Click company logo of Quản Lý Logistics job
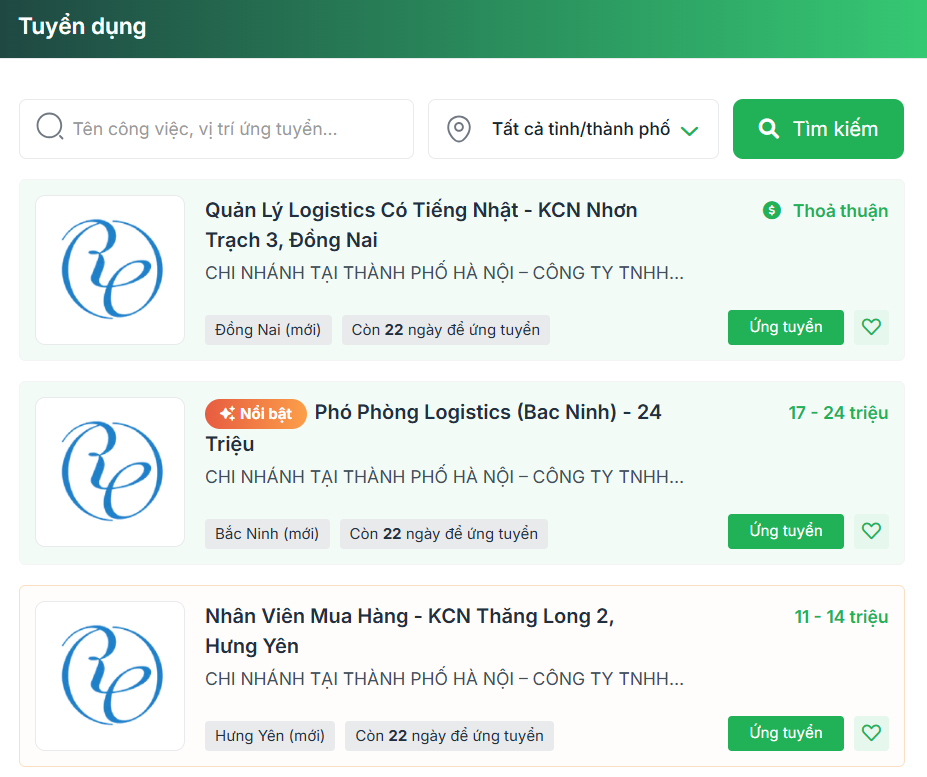 (x=110, y=270)
